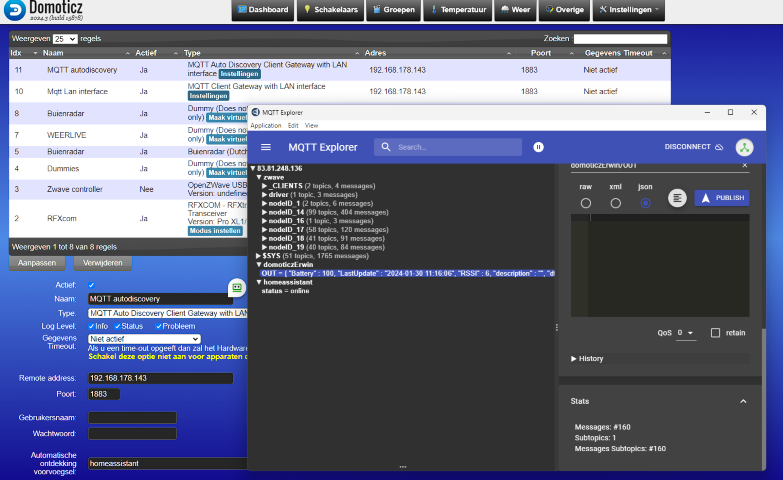Open the Gegevens Timeout dropdown
This screenshot has width=783, height=480.
(144, 339)
